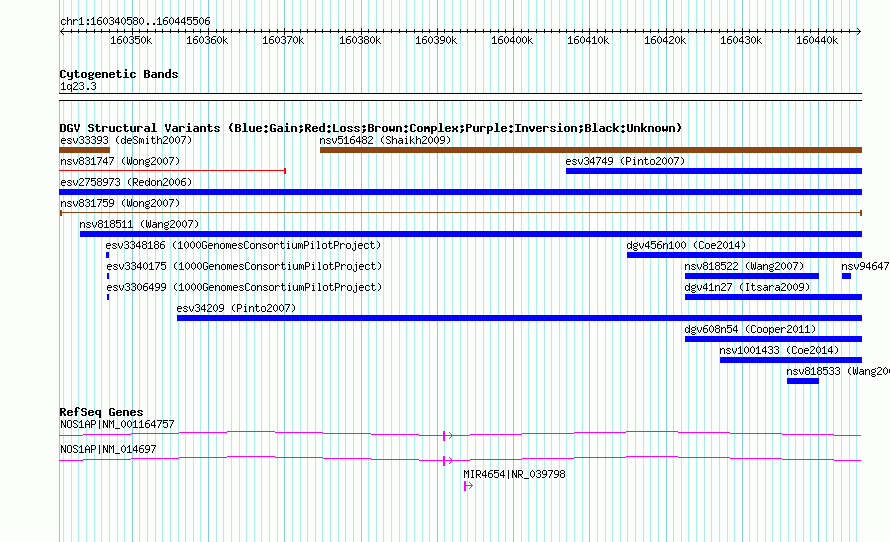
Task: Click the dgv456n100 (Coe2014) blue bar
Action: 744,255
